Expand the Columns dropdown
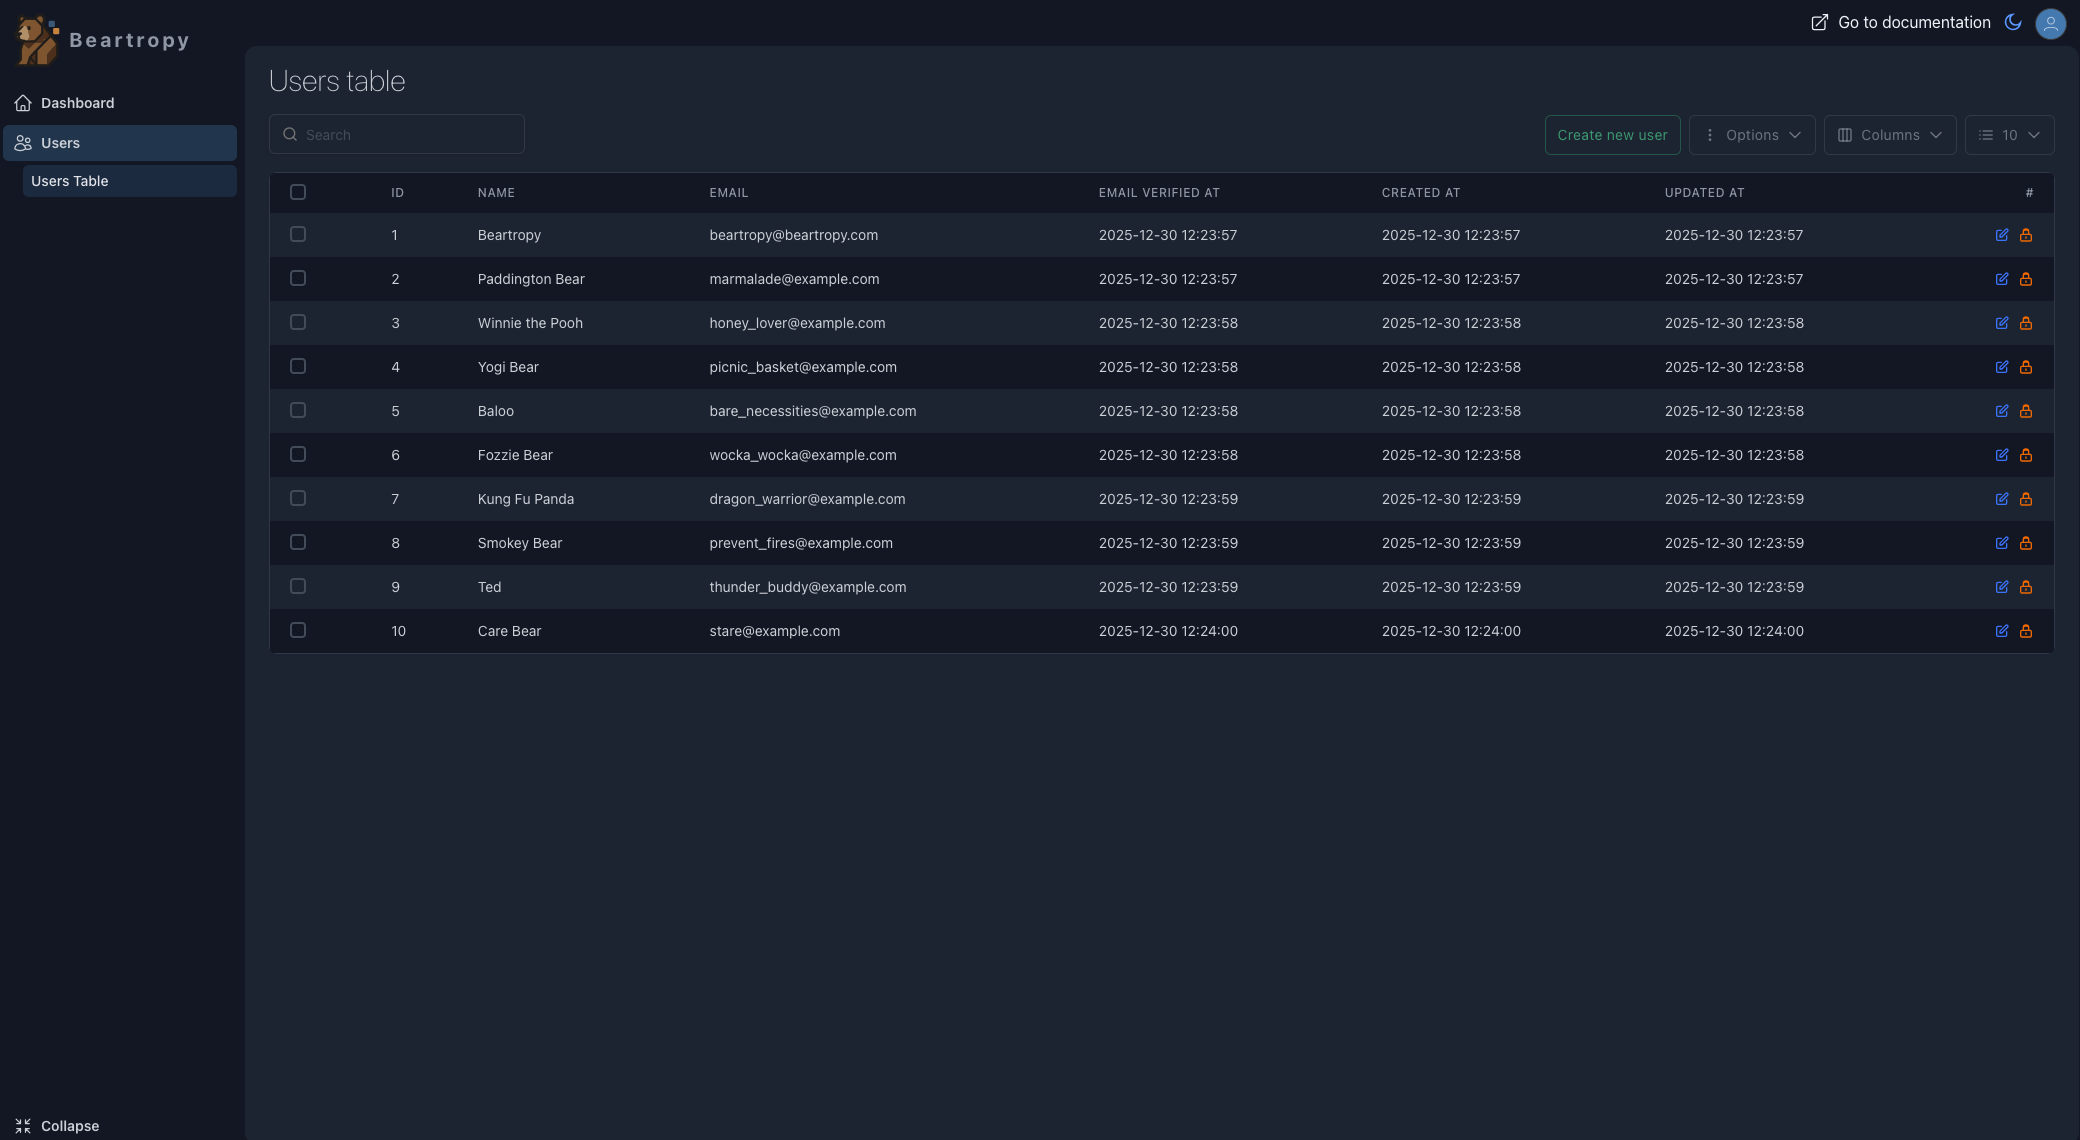2080x1140 pixels. 1889,135
